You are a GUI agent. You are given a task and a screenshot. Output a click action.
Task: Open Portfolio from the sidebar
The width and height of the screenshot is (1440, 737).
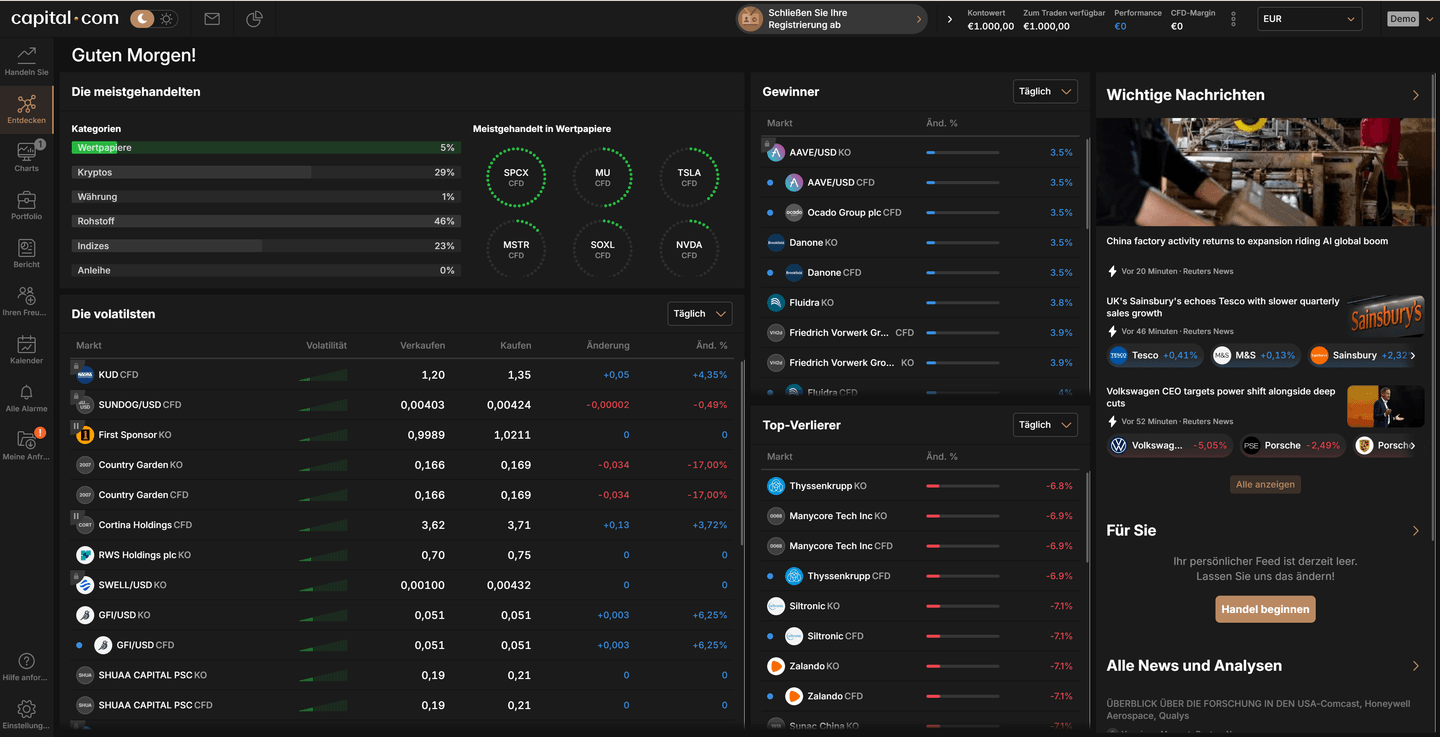click(26, 204)
